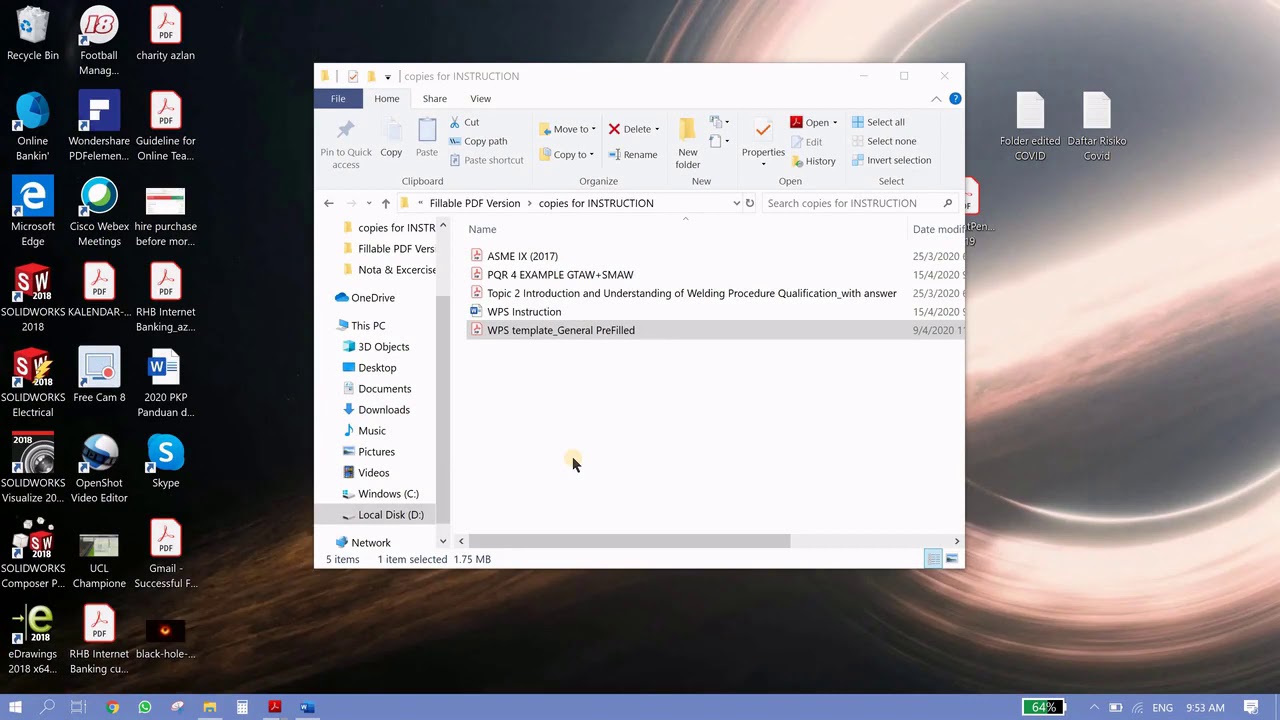
Task: Select ASME IX (2017) file
Action: (x=522, y=256)
